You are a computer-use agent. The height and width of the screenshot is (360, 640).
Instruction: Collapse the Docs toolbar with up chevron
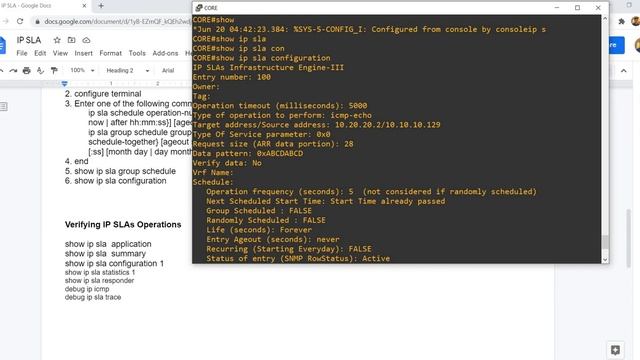pyautogui.click(x=624, y=71)
